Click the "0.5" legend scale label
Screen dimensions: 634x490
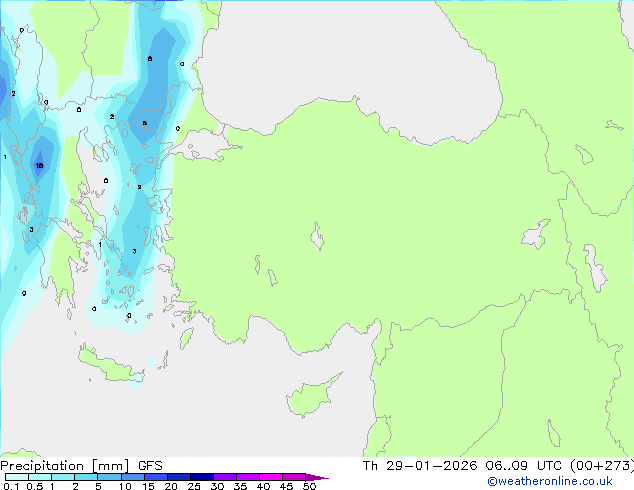[x=35, y=486]
